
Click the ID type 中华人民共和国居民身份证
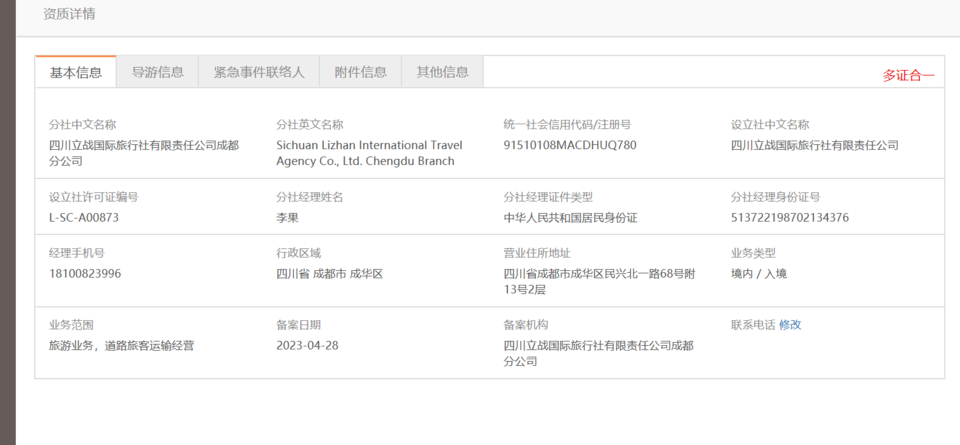click(x=570, y=217)
